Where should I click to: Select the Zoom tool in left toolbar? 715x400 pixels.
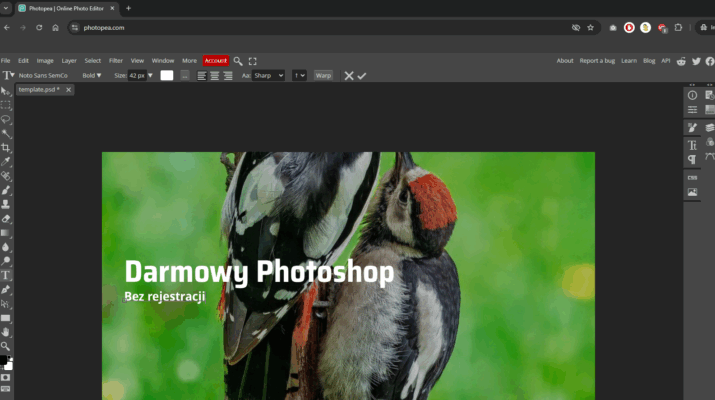coord(5,346)
